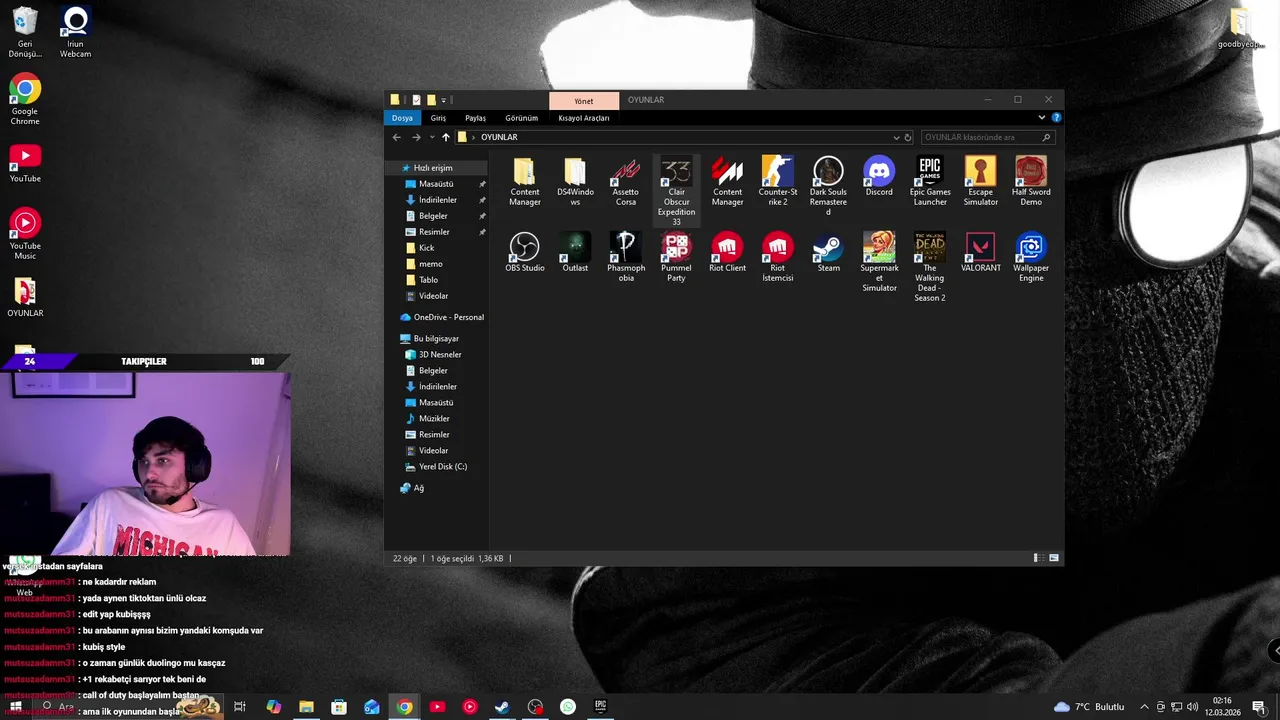This screenshot has width=1280, height=720.
Task: Open the VALORANT shortcut
Action: (x=980, y=252)
